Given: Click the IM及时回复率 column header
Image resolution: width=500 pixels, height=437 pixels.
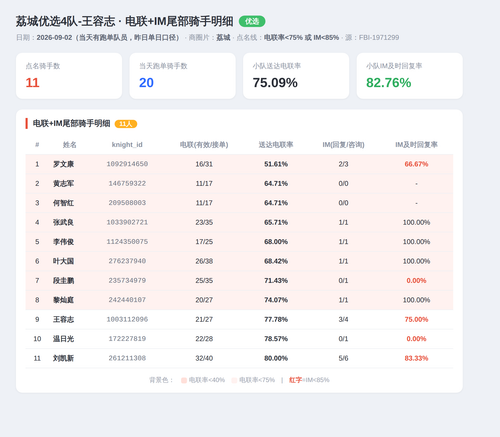Looking at the screenshot, I should click(416, 145).
